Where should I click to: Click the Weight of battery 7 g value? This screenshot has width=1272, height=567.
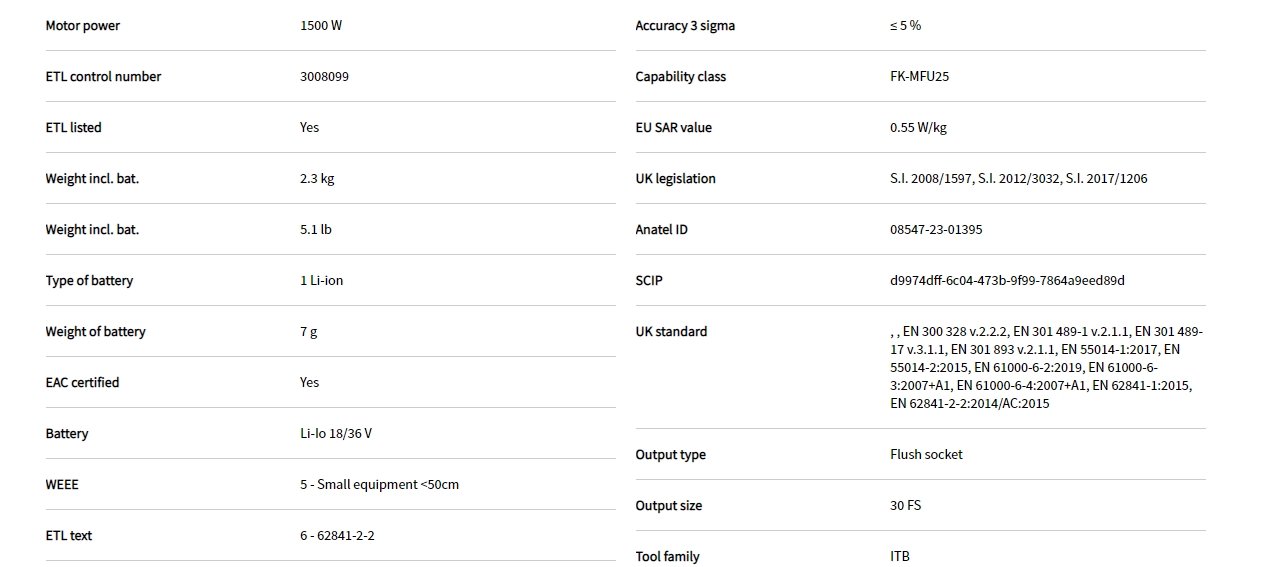[308, 332]
